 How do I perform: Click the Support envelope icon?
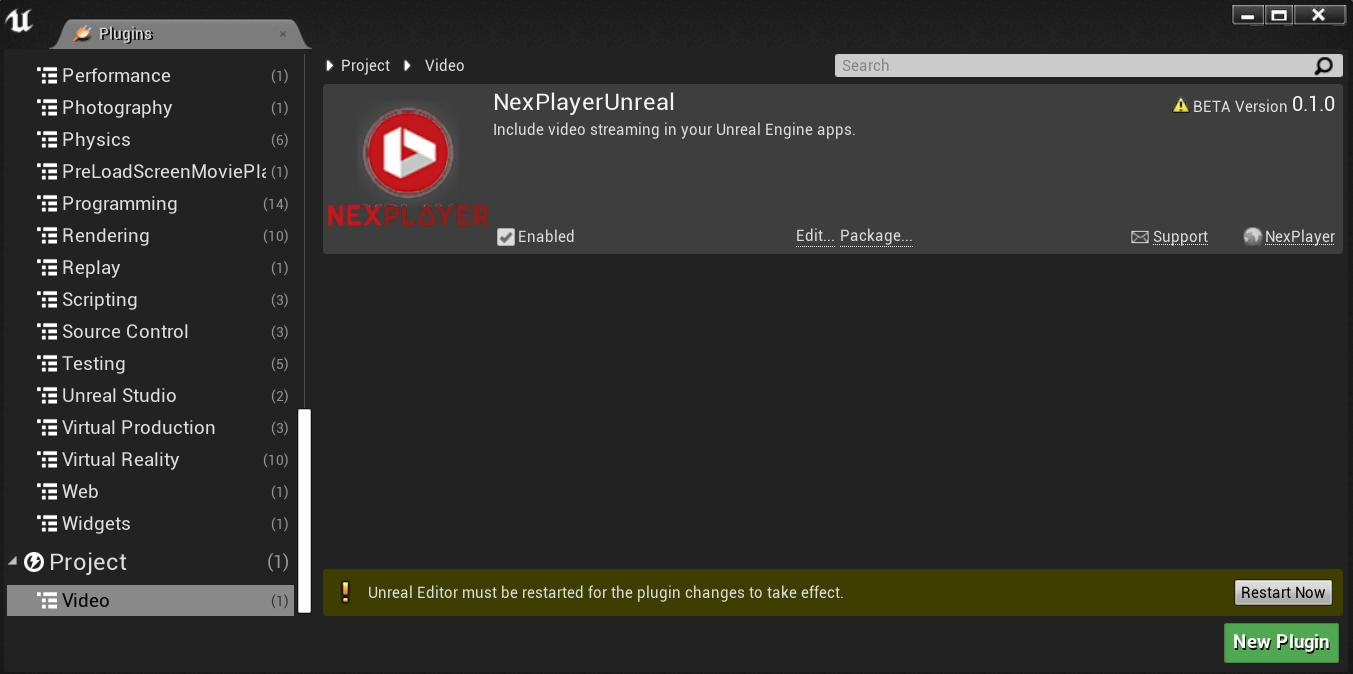(1139, 237)
